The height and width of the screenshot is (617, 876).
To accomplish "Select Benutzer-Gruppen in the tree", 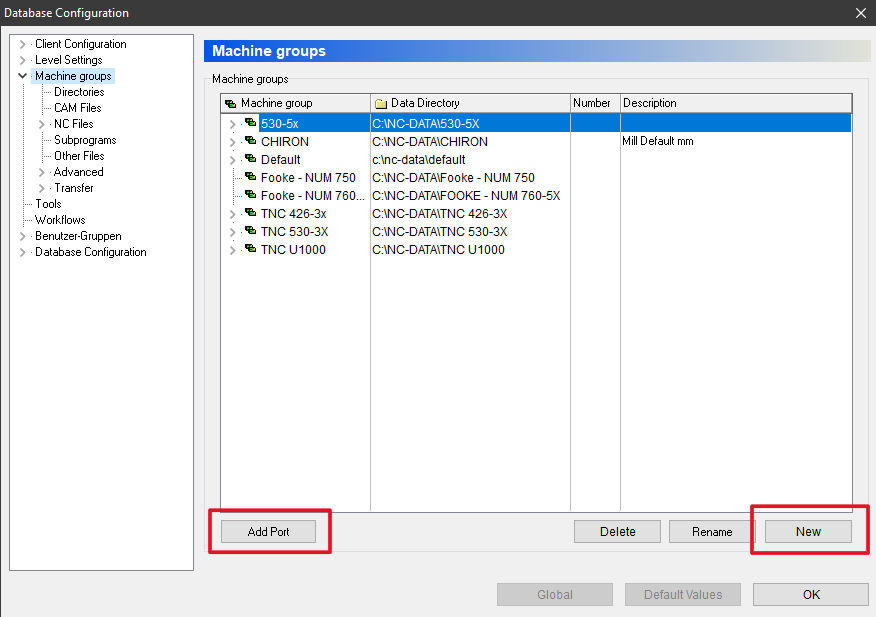I will (x=78, y=236).
